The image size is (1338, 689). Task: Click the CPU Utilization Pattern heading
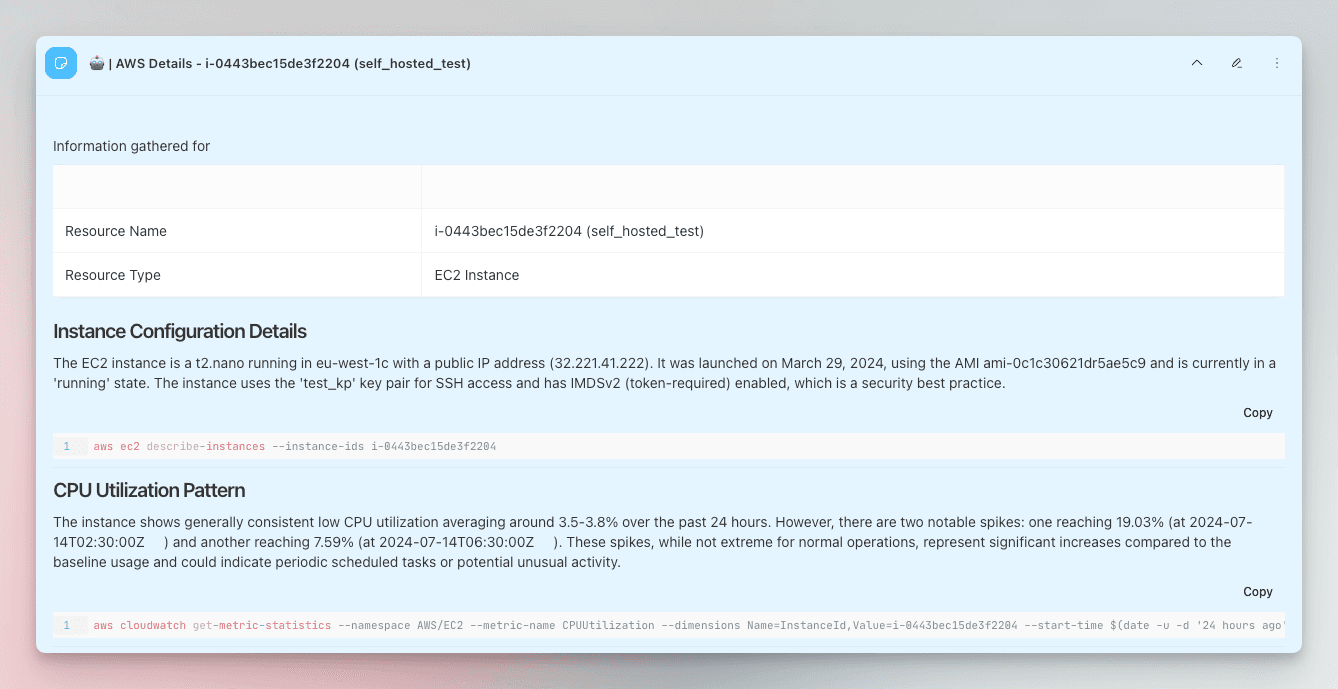(x=149, y=490)
